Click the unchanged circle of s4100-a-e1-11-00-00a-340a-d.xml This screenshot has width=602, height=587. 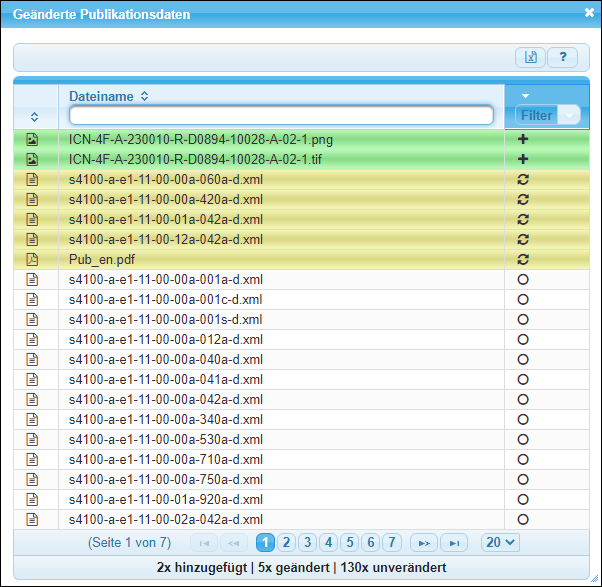point(523,419)
